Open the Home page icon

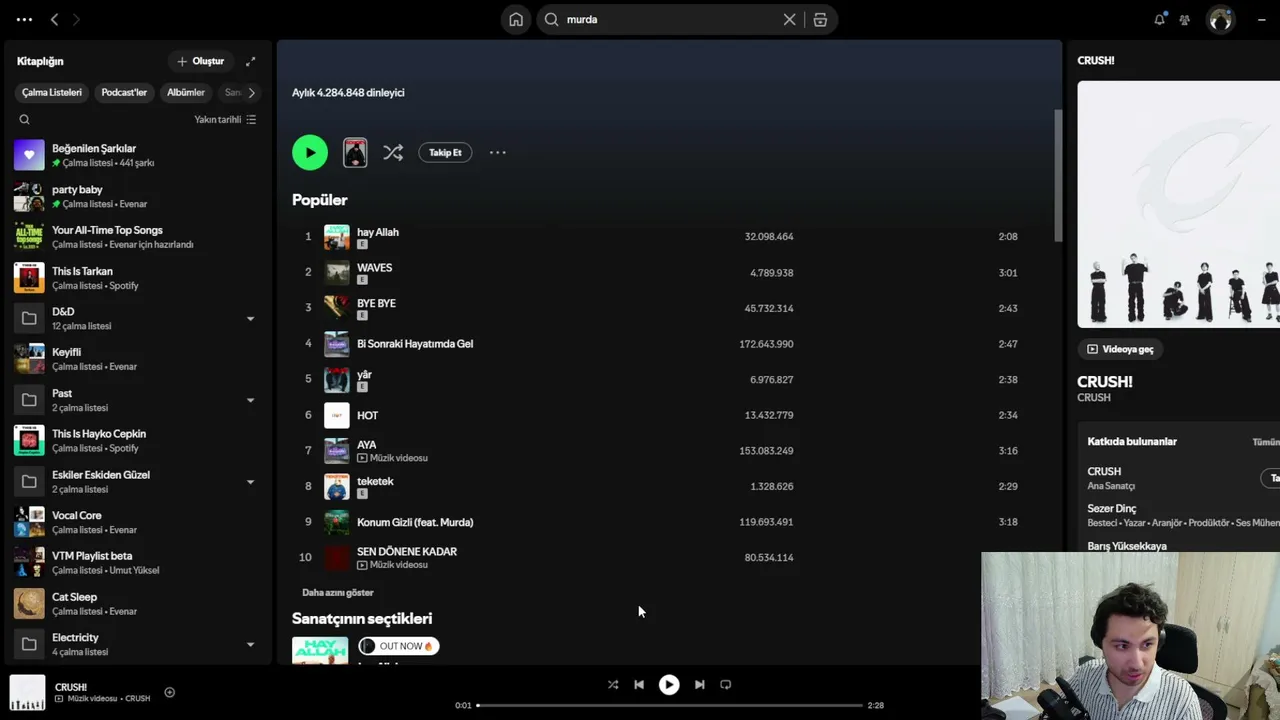point(516,19)
